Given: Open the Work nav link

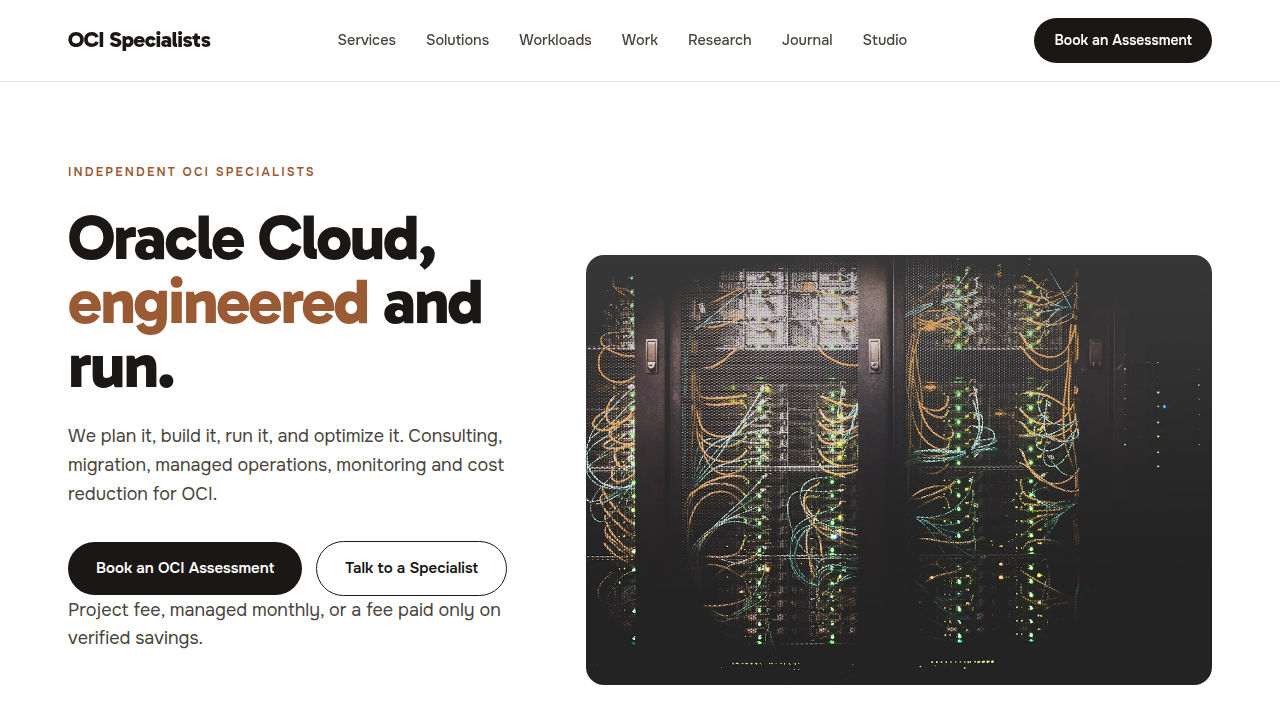Looking at the screenshot, I should click(x=640, y=40).
